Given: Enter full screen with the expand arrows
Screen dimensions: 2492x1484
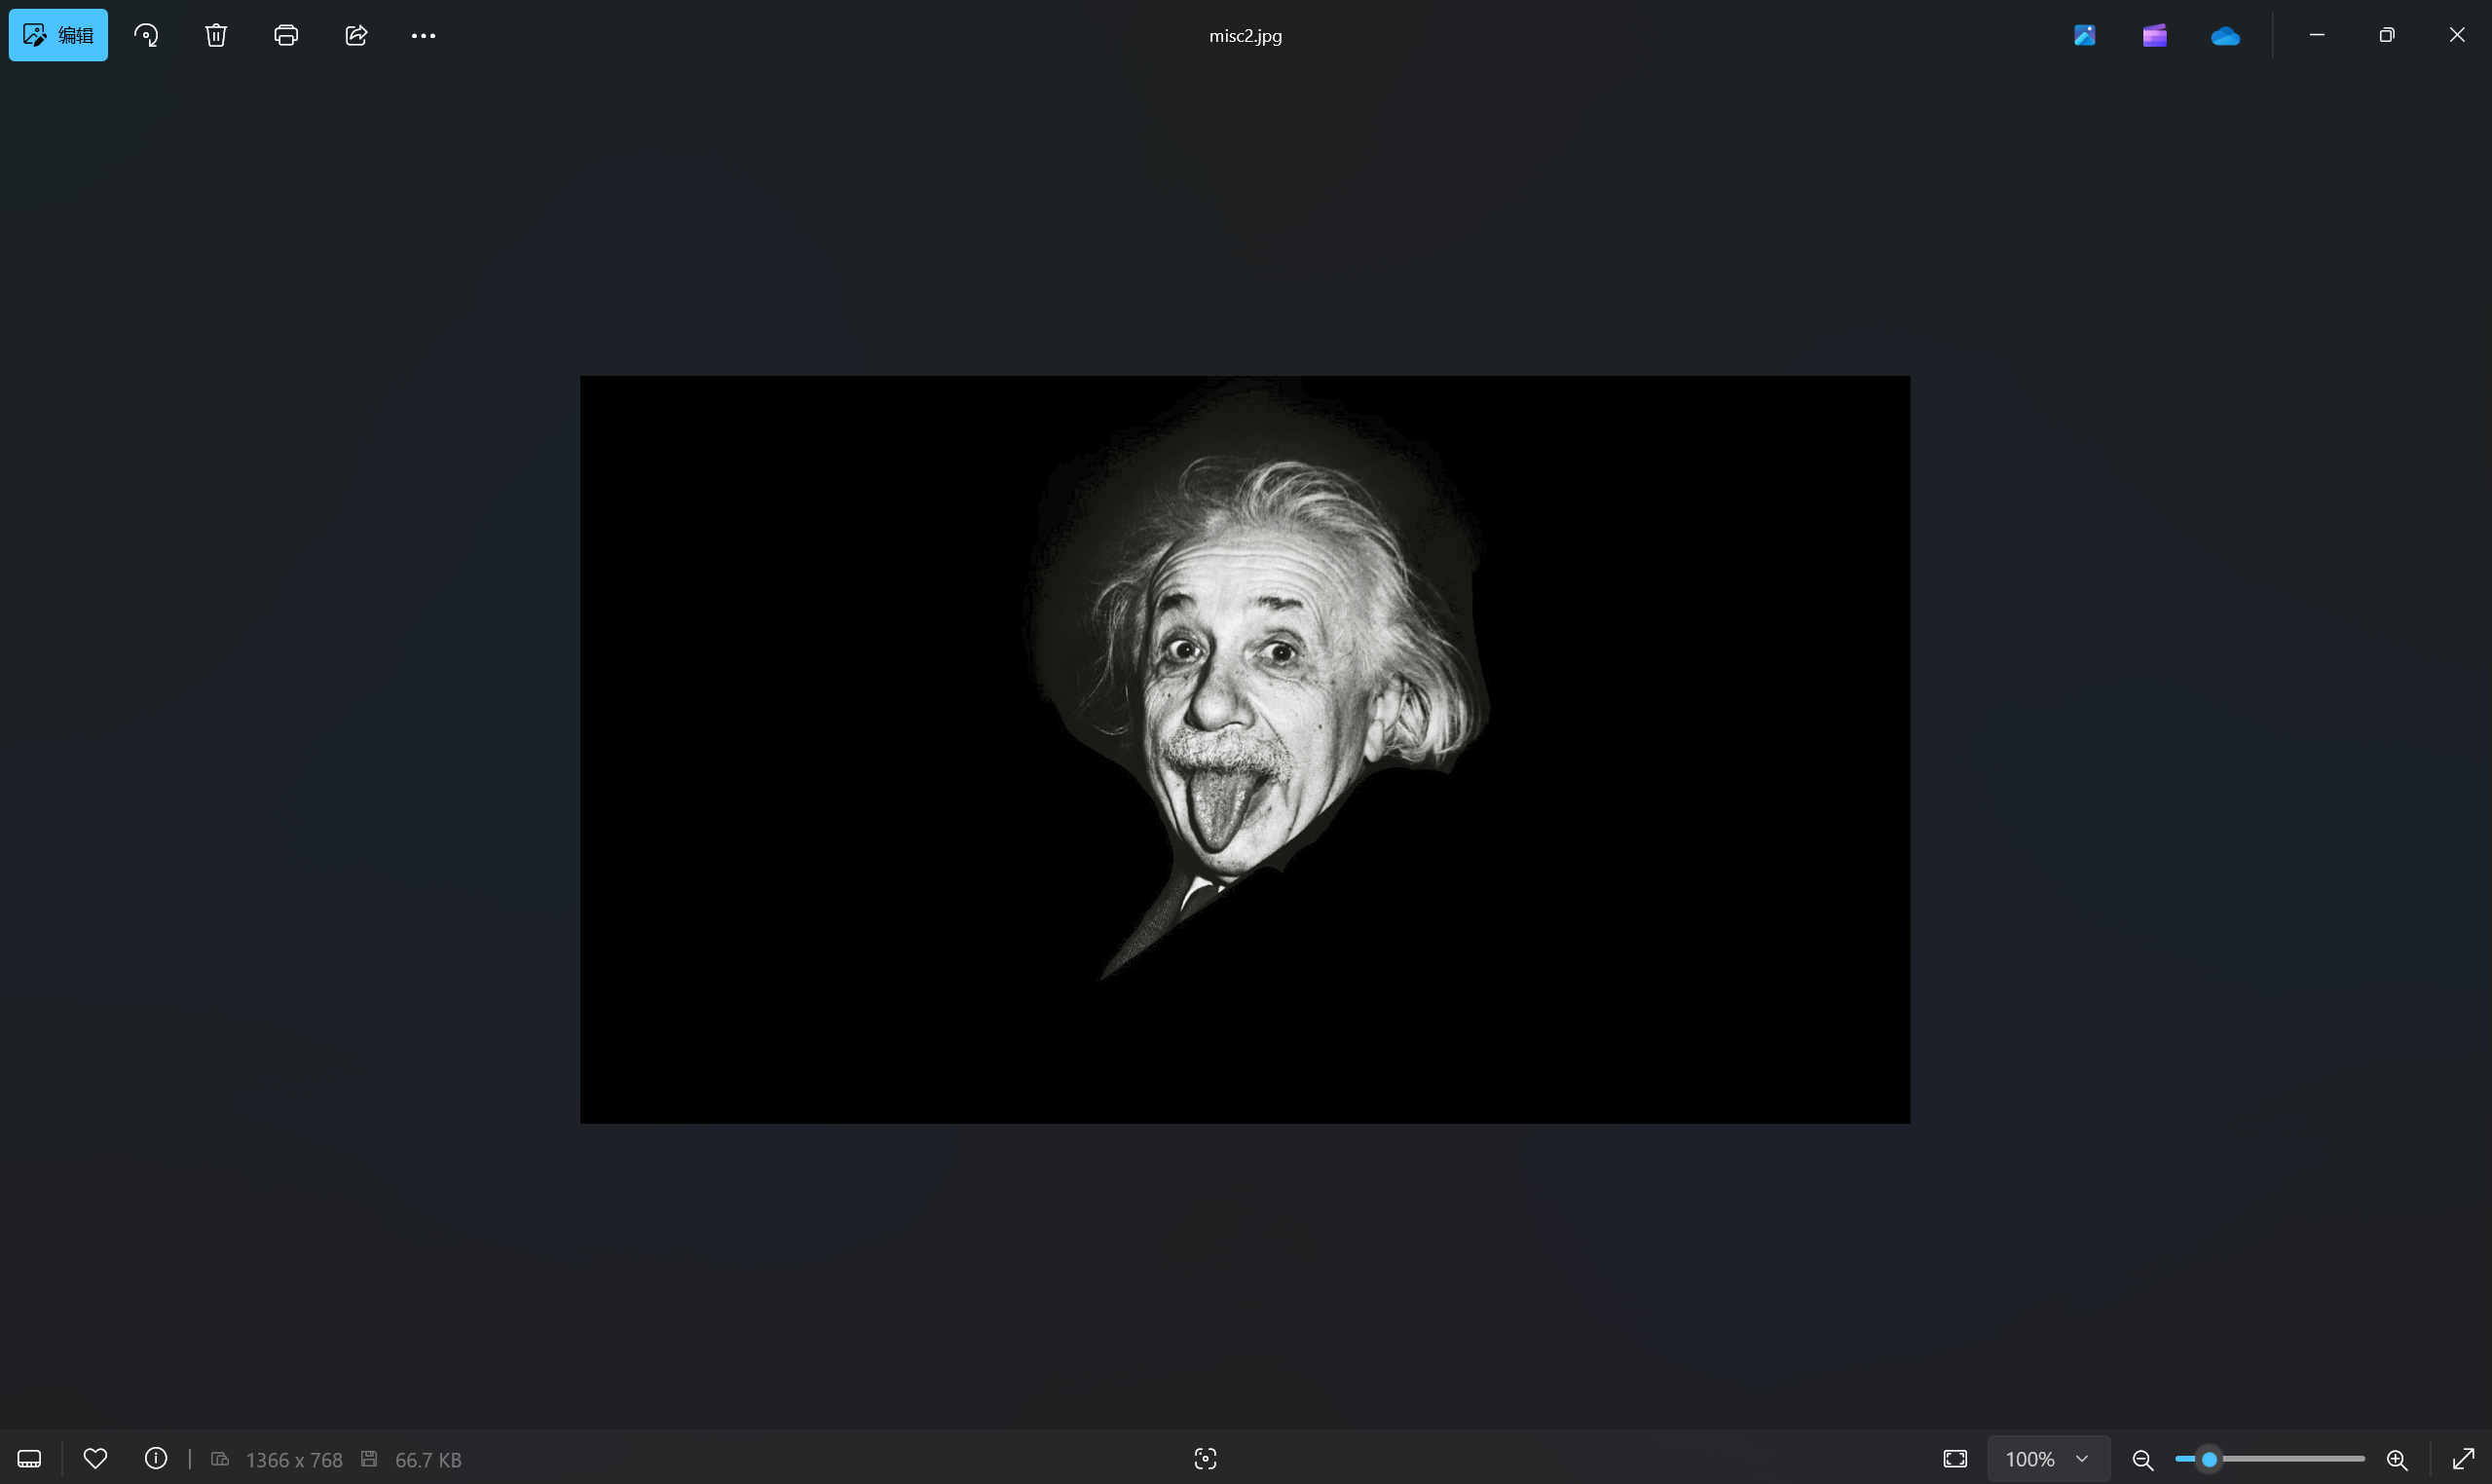Looking at the screenshot, I should (2463, 1459).
